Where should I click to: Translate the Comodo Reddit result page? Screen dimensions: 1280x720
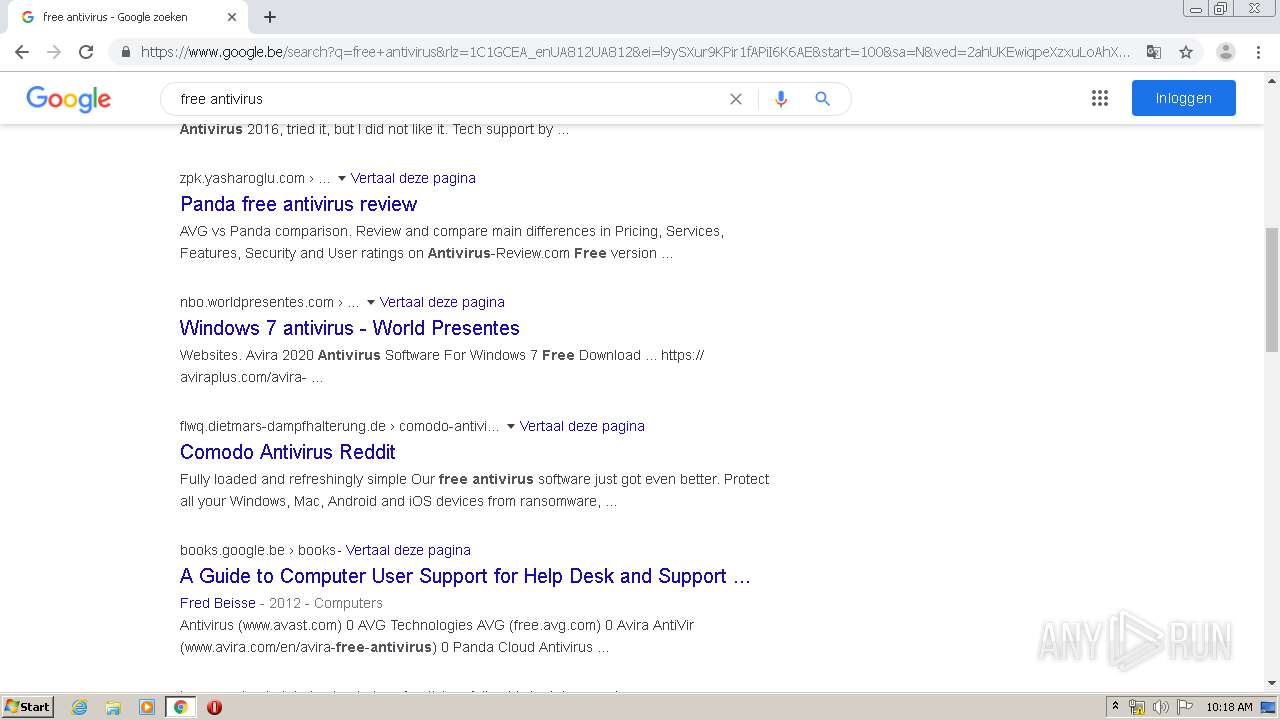582,426
